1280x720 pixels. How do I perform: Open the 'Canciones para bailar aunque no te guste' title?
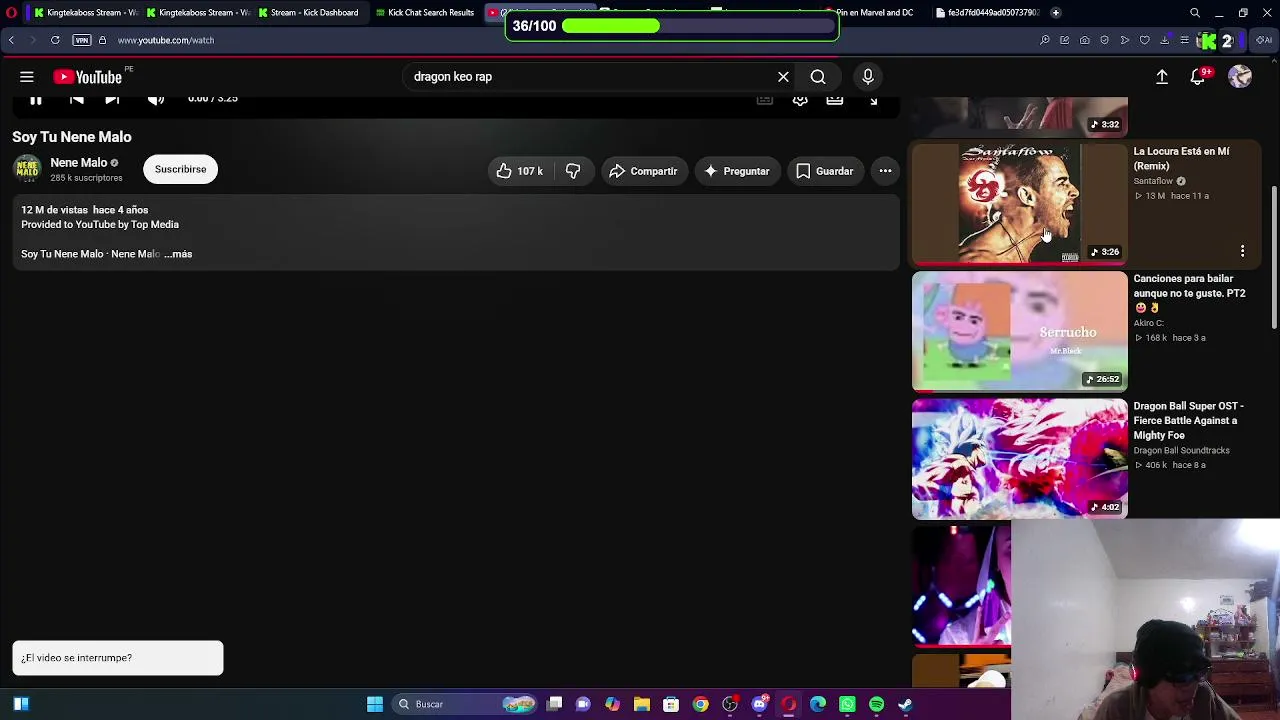(1189, 293)
